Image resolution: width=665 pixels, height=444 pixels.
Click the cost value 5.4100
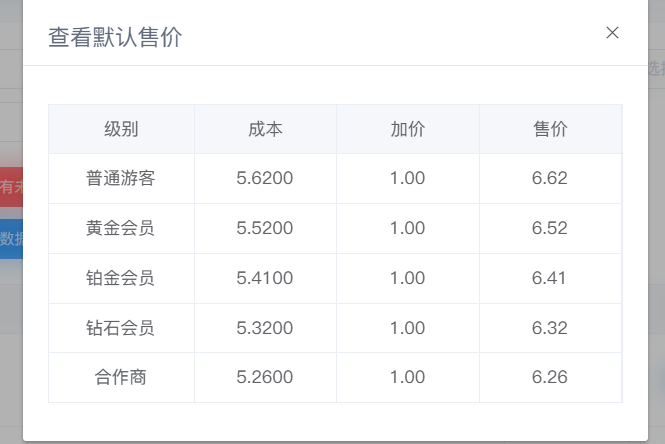[265, 278]
